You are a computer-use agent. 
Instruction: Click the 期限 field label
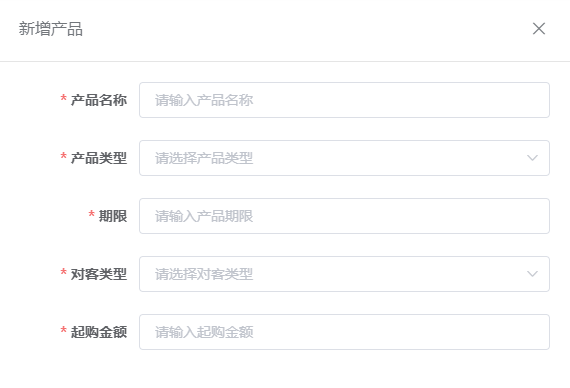coord(113,216)
